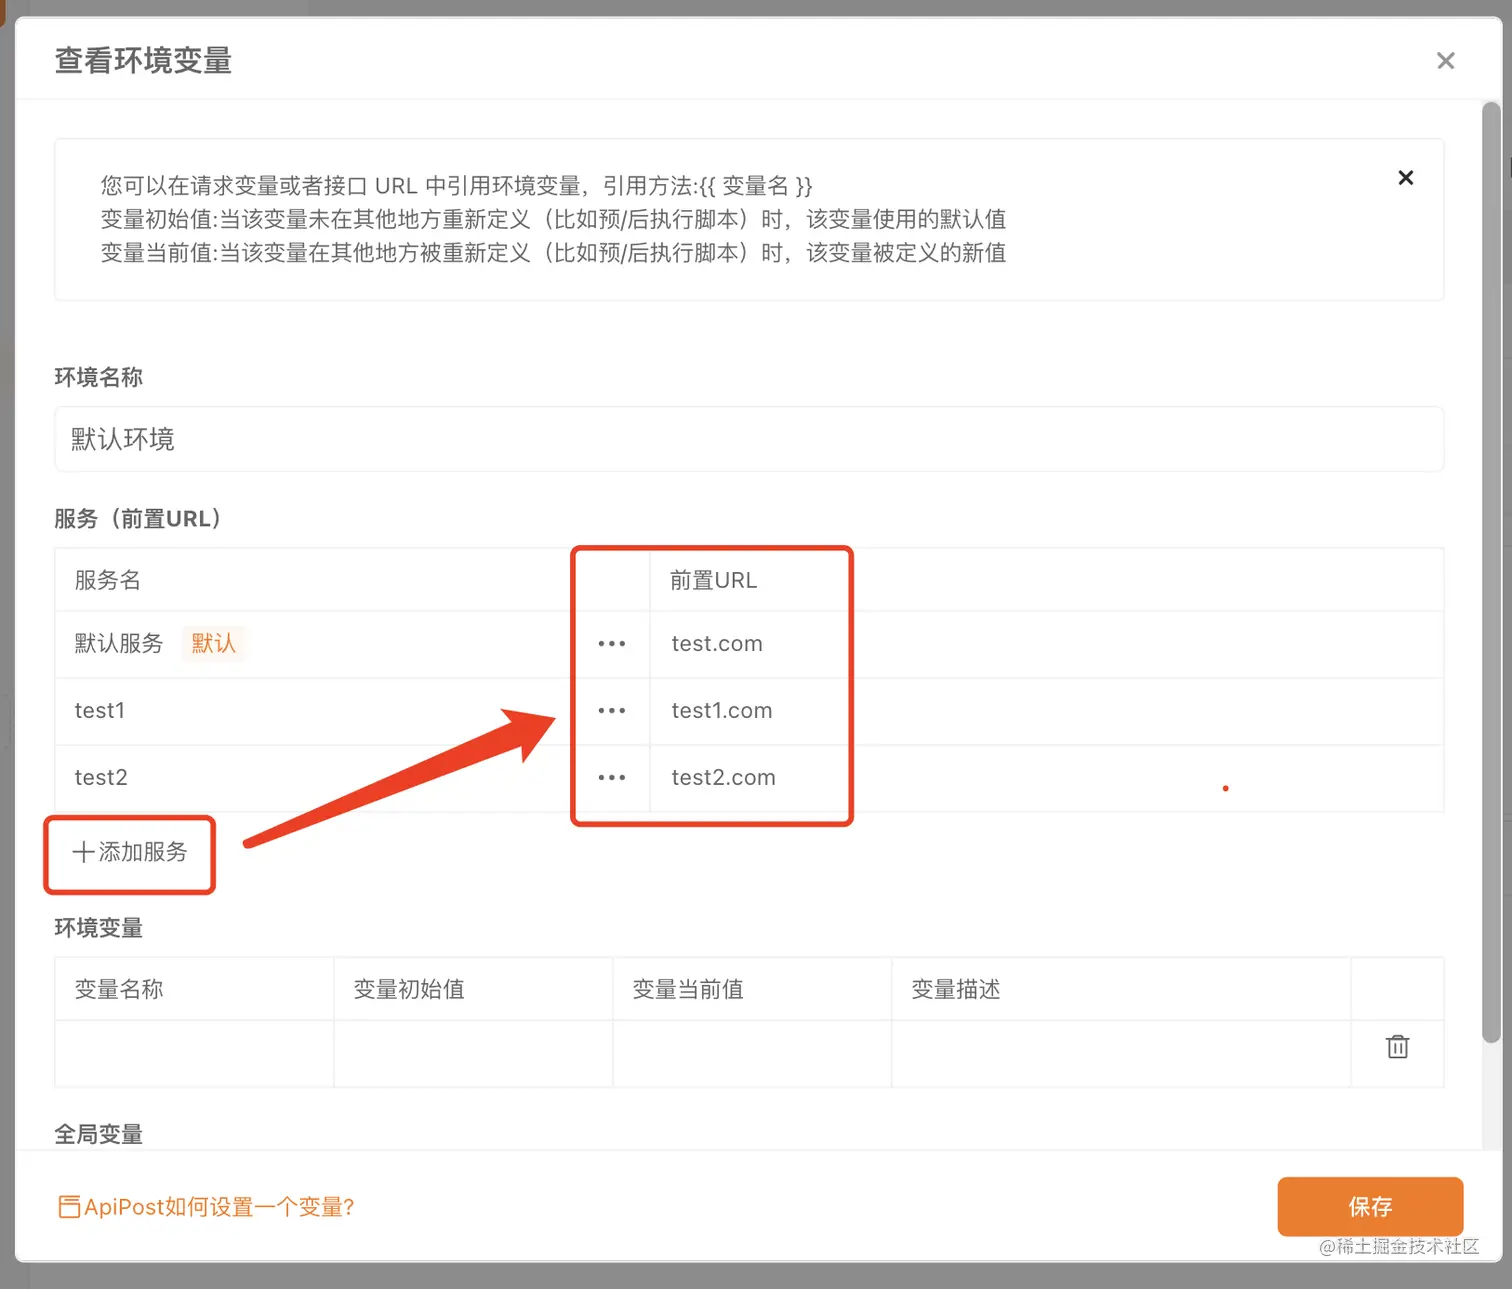Select the test1 service name

(100, 711)
